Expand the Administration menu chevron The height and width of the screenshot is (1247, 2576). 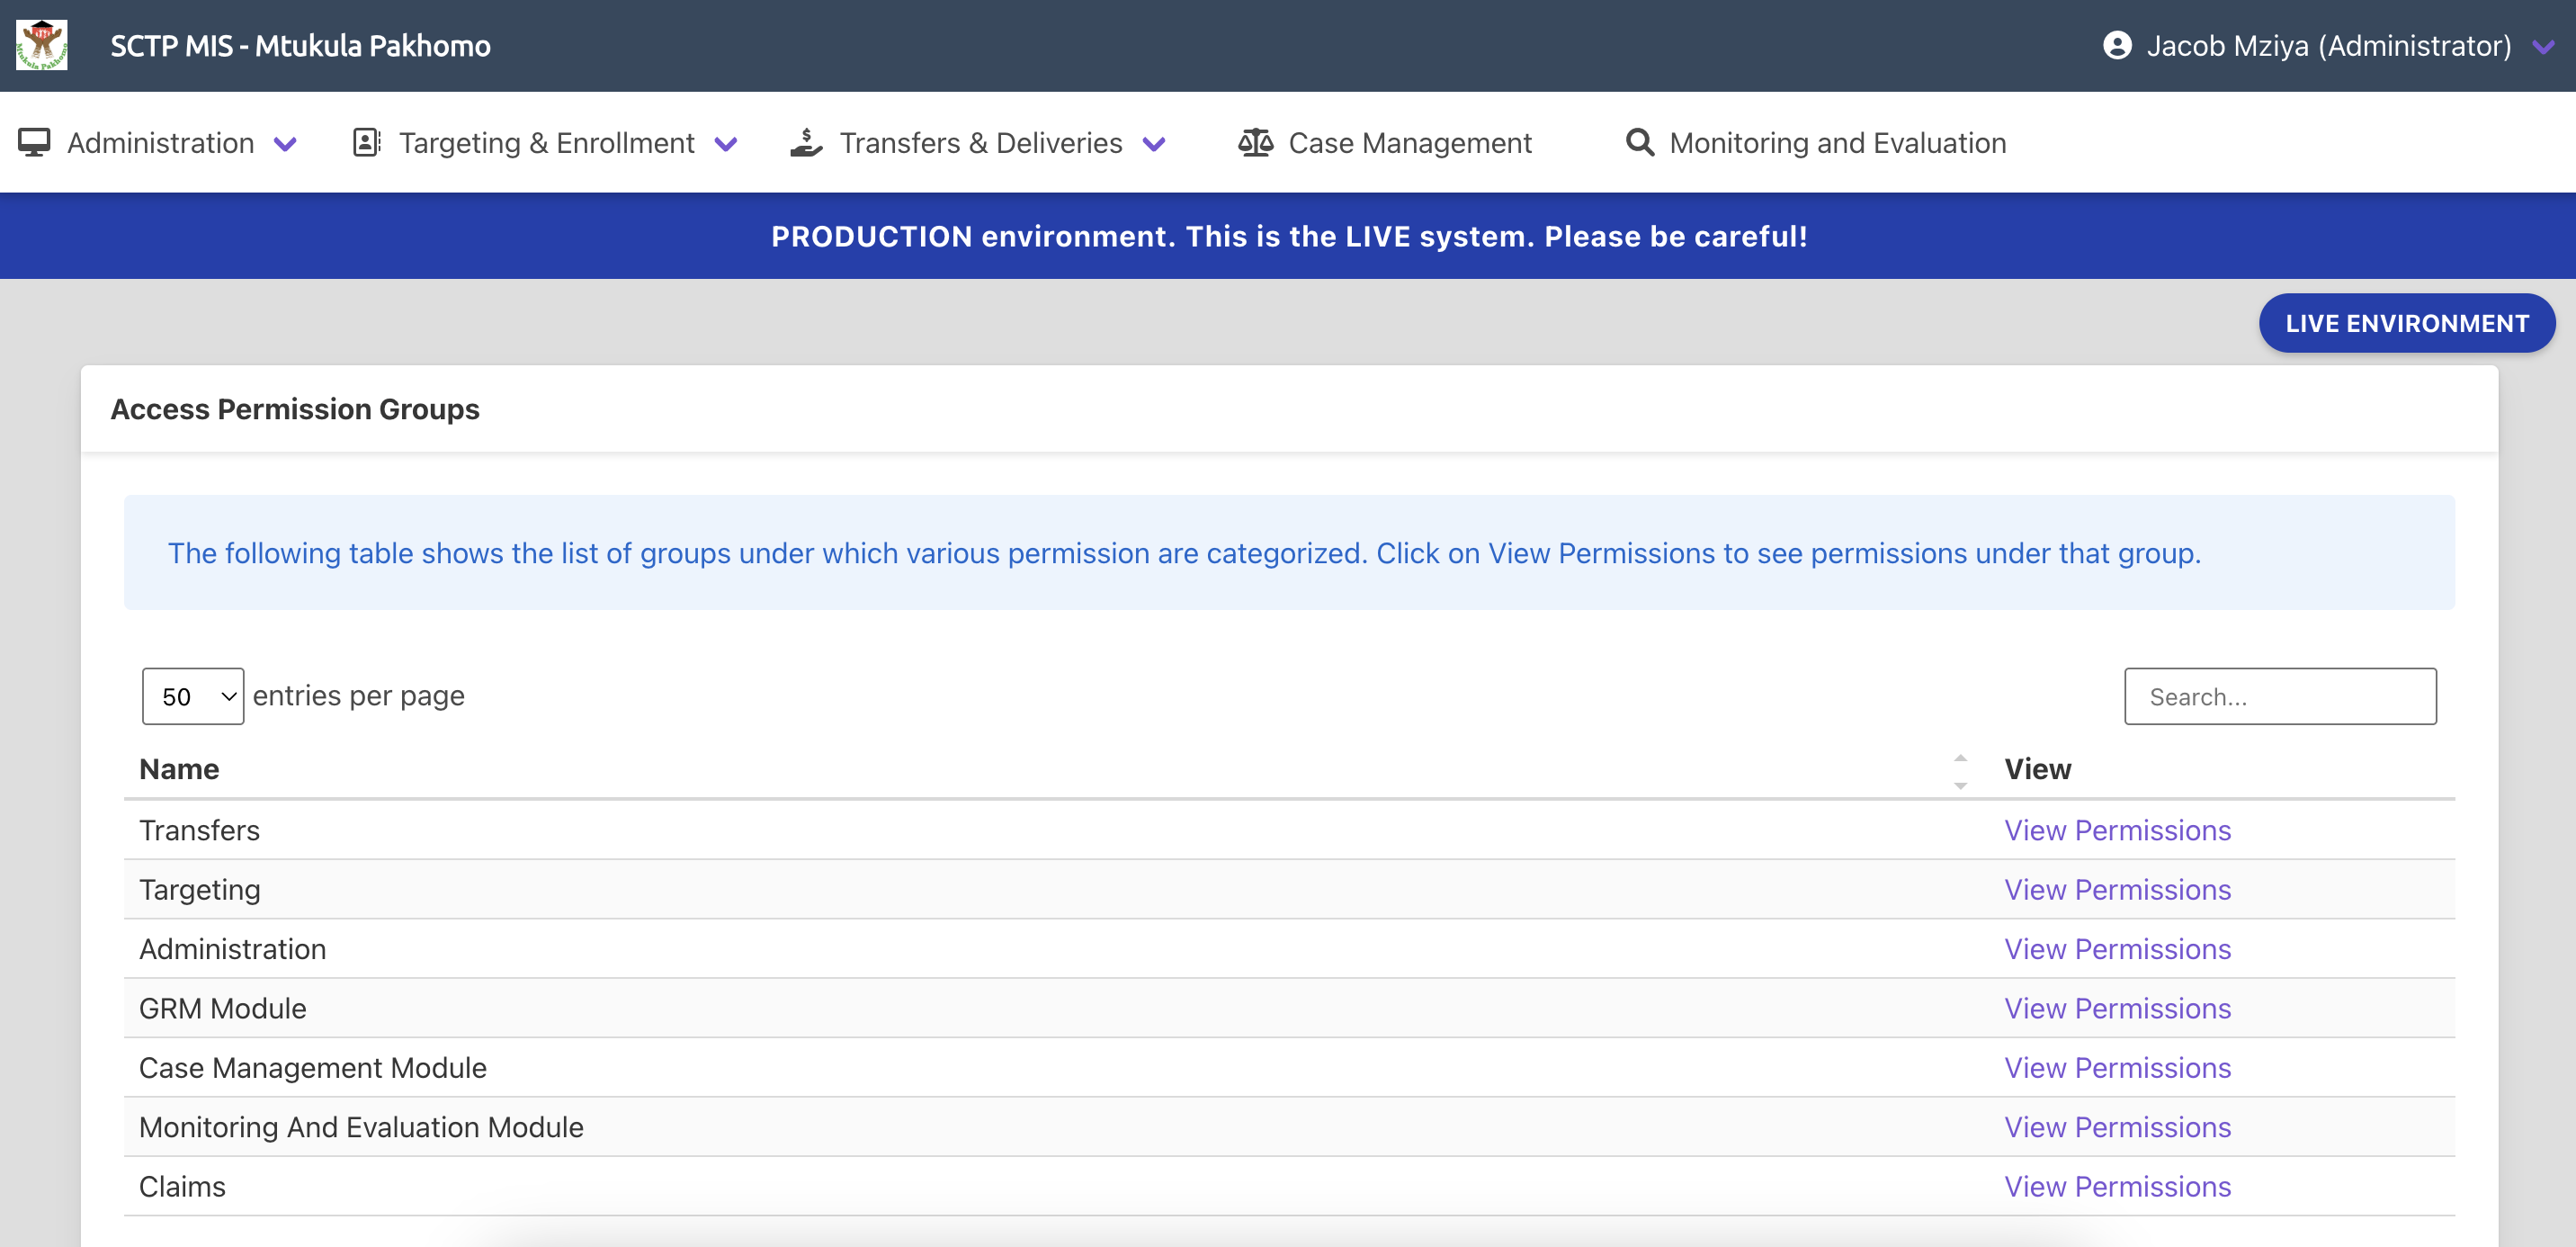(x=285, y=144)
